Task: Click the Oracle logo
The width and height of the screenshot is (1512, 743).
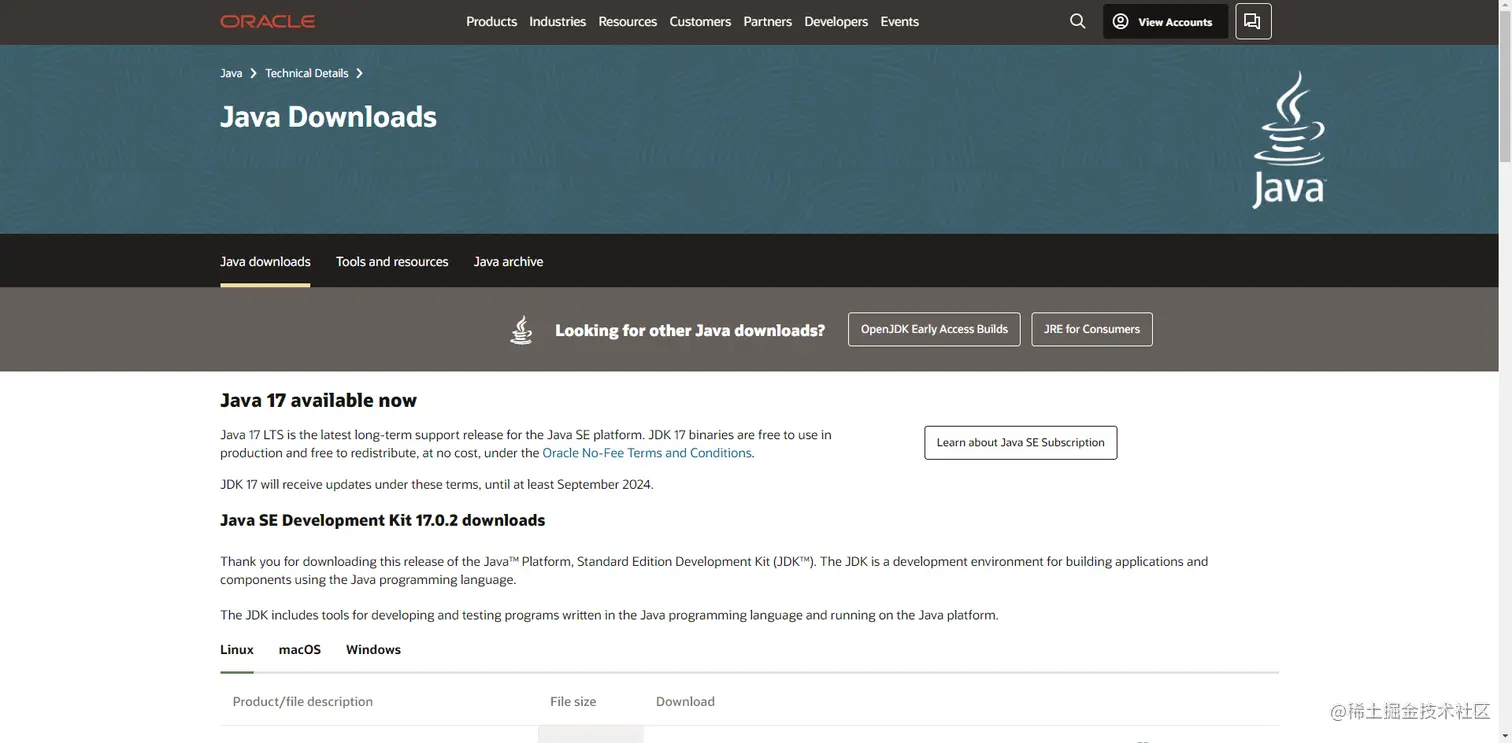Action: tap(267, 21)
